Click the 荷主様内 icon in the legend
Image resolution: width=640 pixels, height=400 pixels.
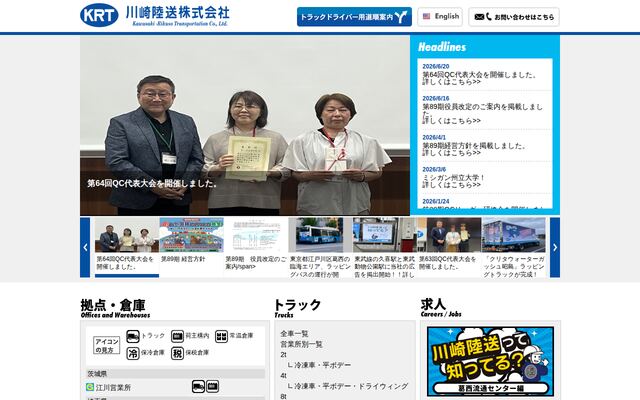point(177,336)
